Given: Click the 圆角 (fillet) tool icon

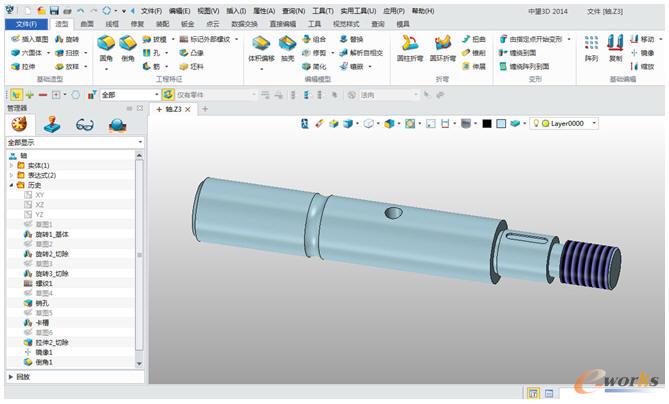Looking at the screenshot, I should coord(106,47).
